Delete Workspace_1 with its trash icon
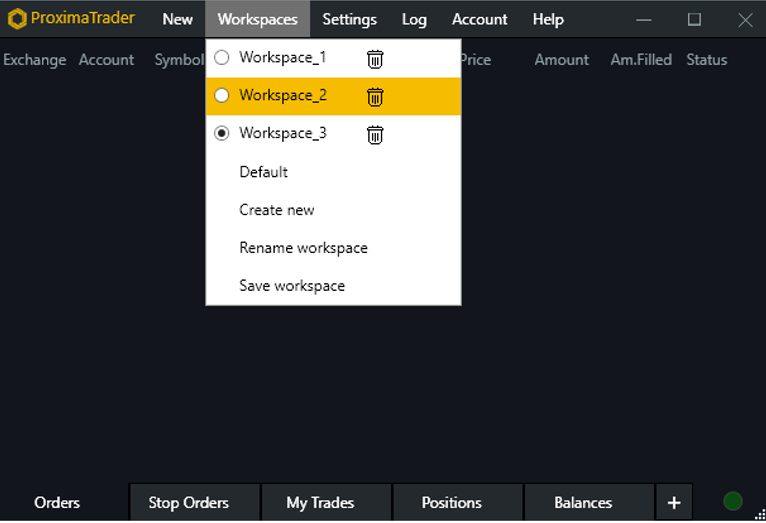766x523 pixels. (x=375, y=59)
